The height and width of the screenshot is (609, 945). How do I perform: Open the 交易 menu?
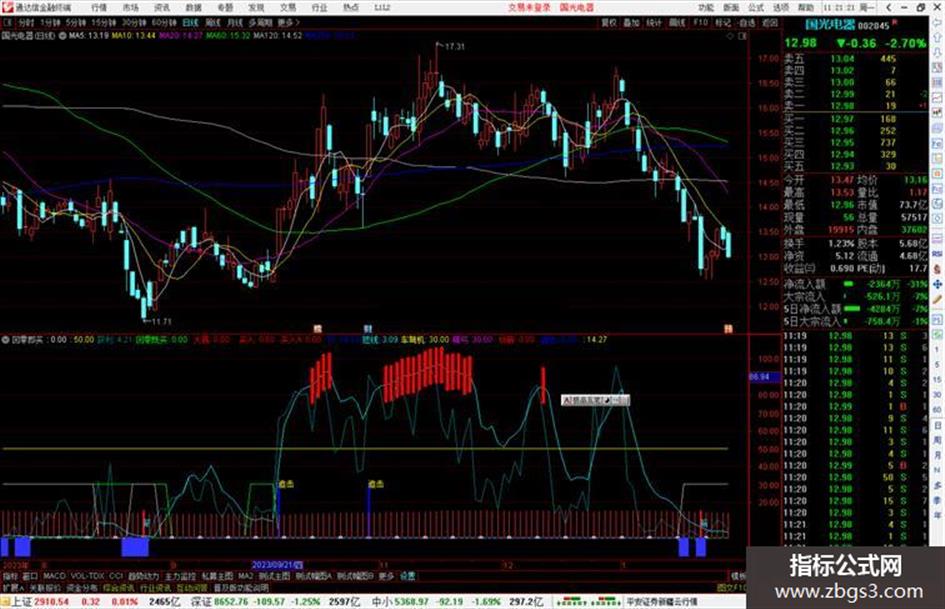(x=287, y=7)
